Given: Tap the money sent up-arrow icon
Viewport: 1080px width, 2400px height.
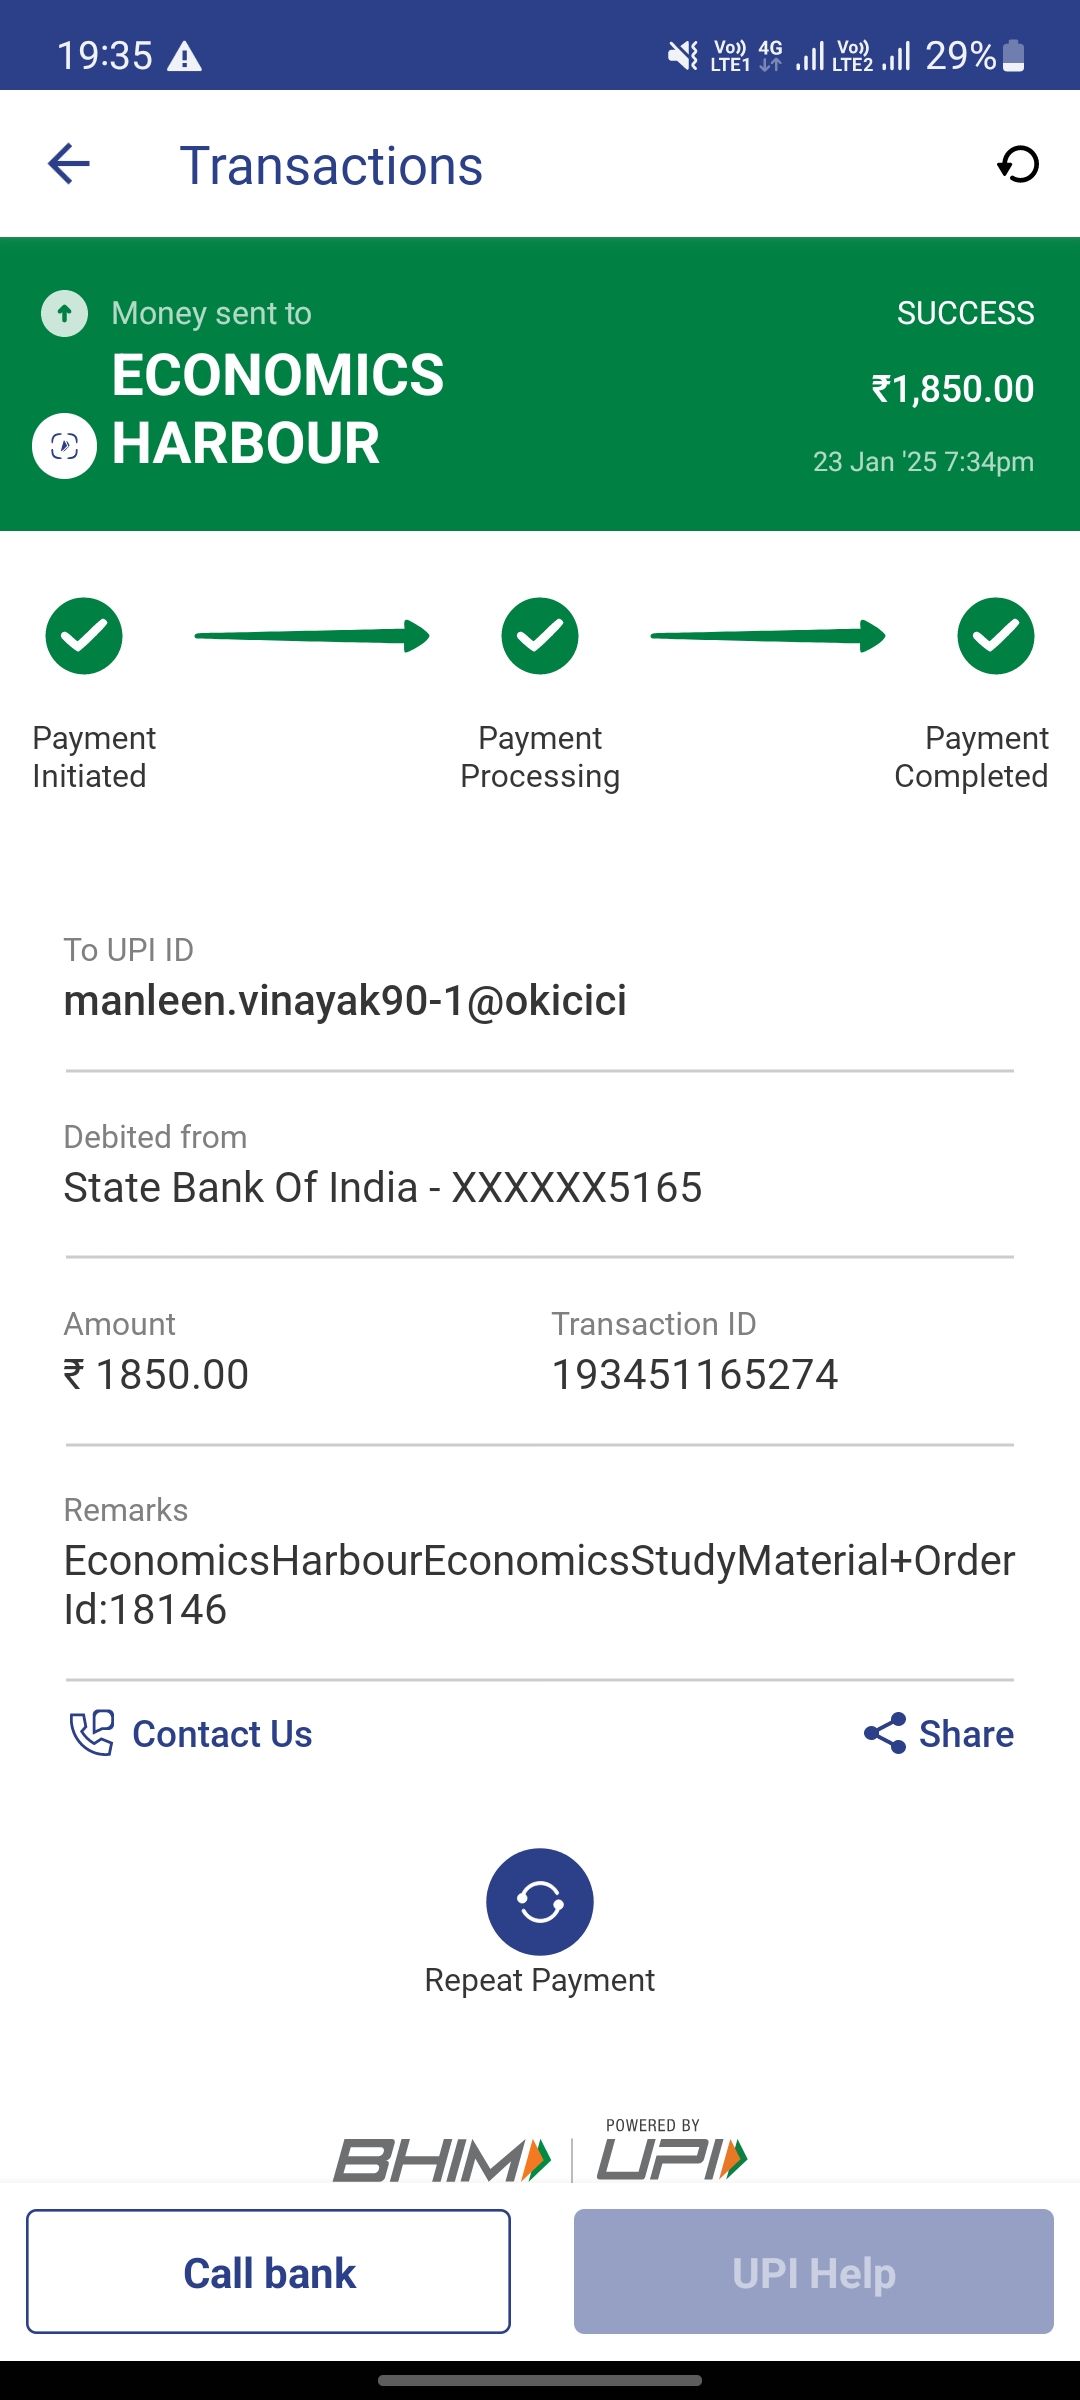Looking at the screenshot, I should pyautogui.click(x=65, y=314).
